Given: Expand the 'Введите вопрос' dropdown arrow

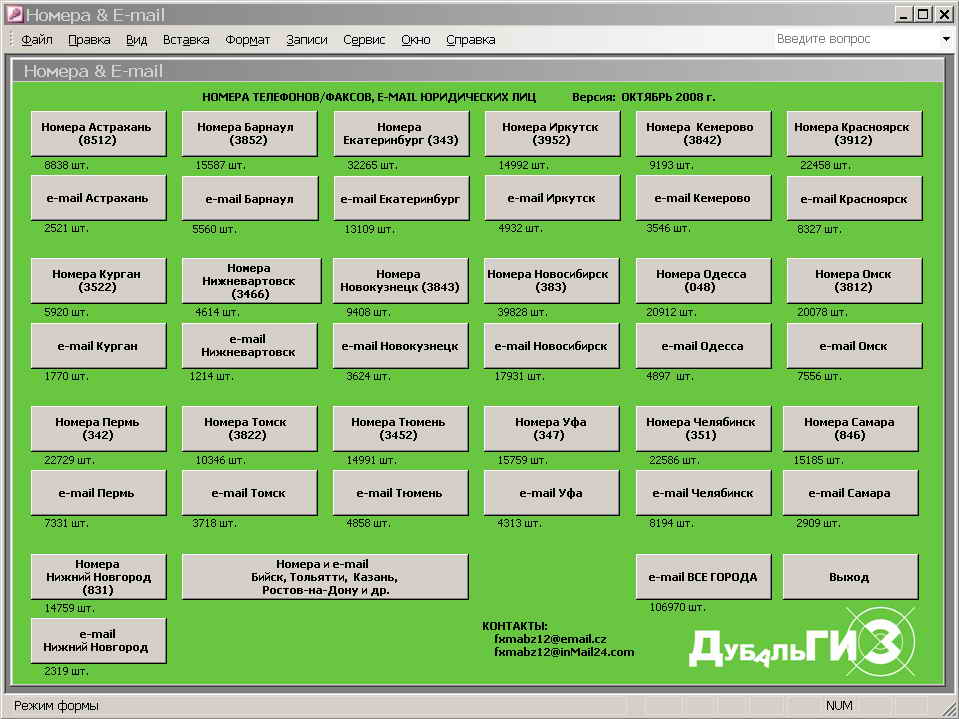Looking at the screenshot, I should coord(946,40).
